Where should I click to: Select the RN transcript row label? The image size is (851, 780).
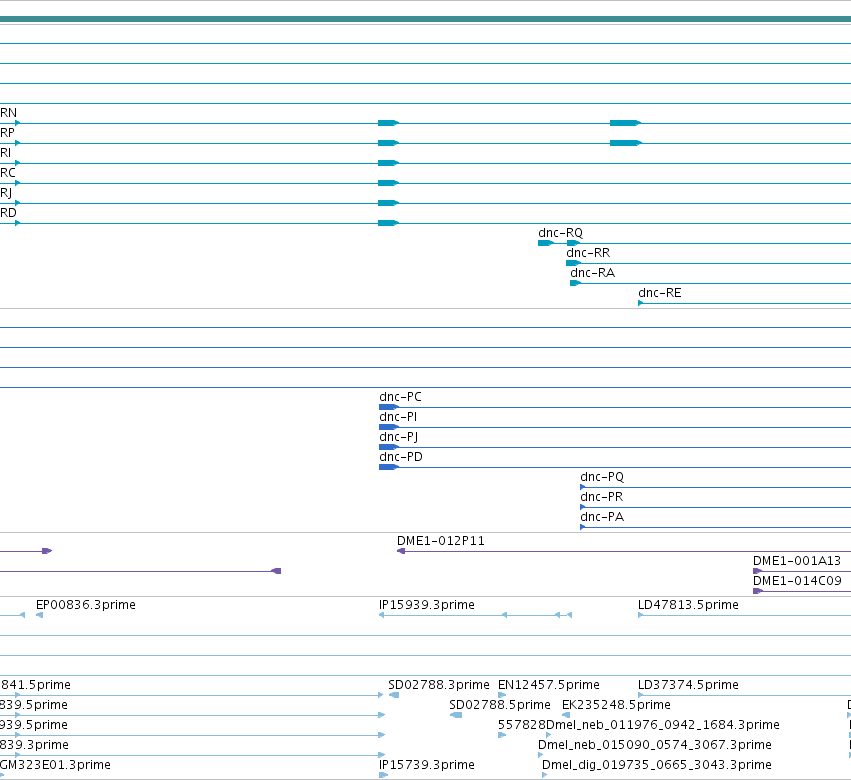(8, 113)
